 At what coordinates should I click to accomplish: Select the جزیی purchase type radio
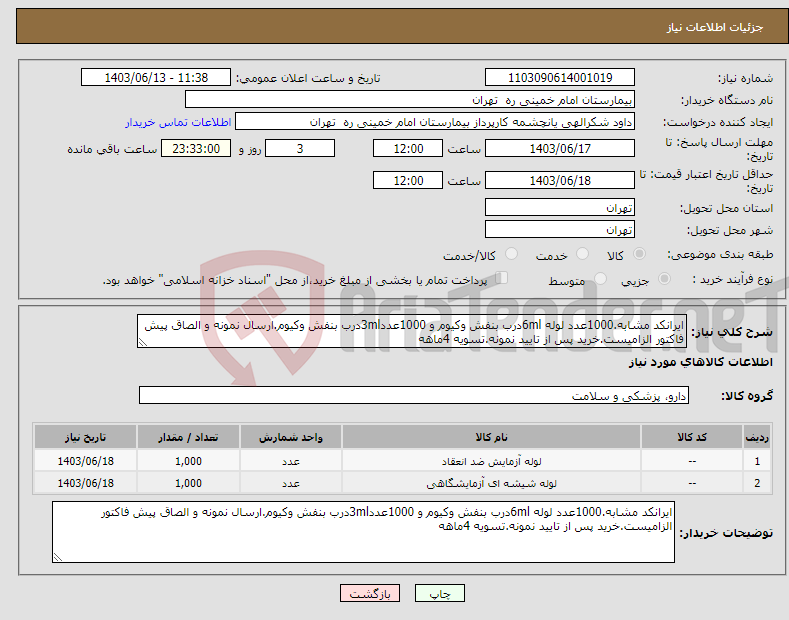pos(664,279)
